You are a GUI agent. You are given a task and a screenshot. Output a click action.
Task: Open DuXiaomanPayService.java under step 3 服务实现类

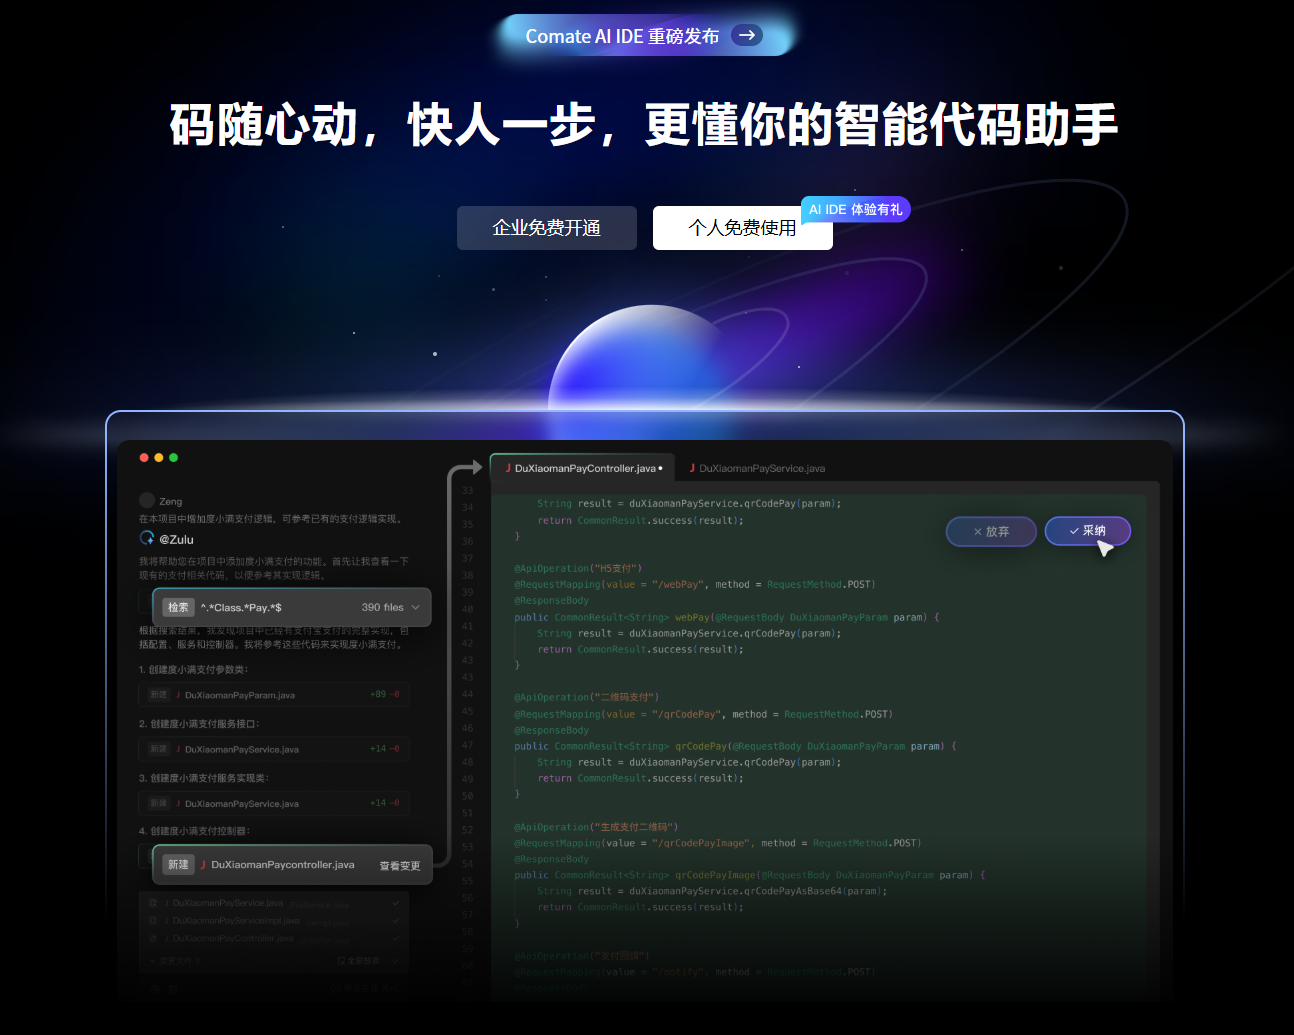point(242,803)
